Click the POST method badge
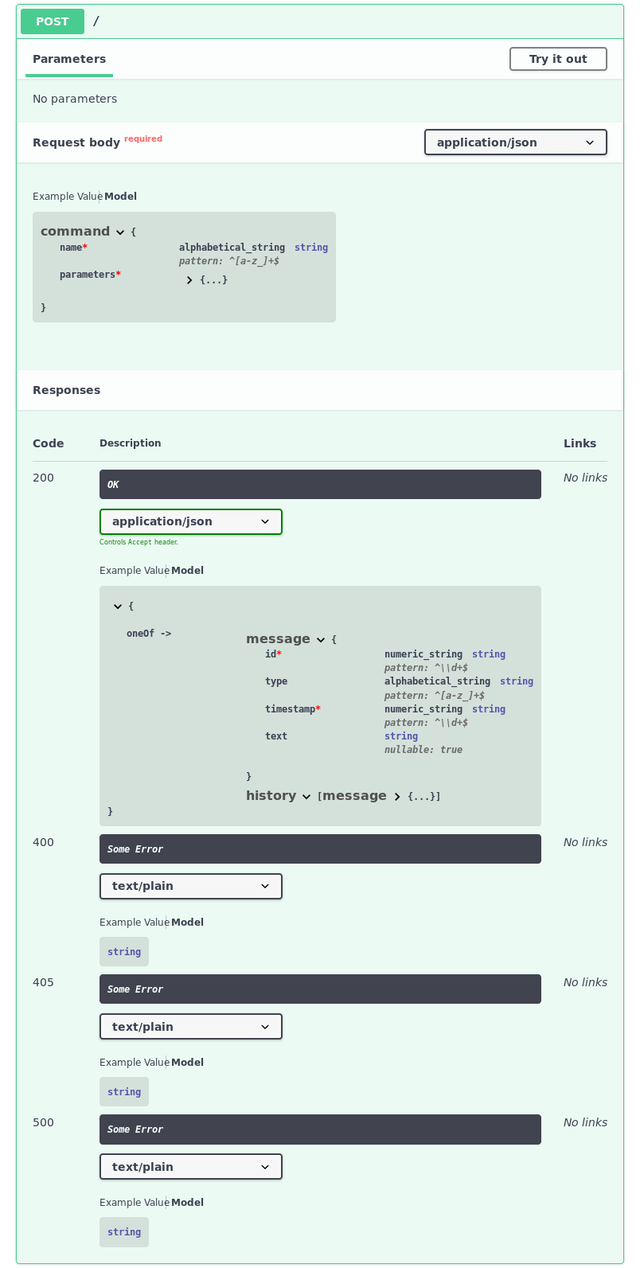This screenshot has width=640, height=1268. [x=52, y=21]
